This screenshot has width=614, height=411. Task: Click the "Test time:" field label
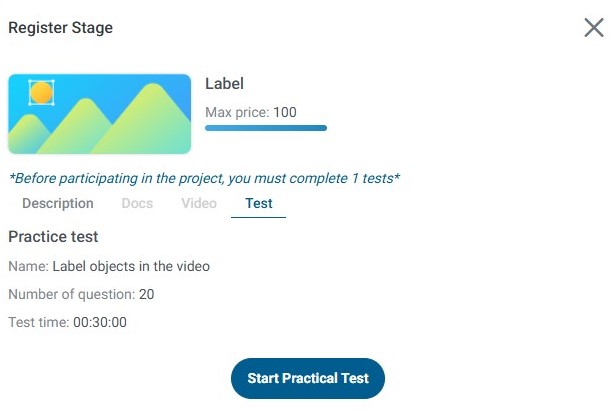(x=38, y=322)
